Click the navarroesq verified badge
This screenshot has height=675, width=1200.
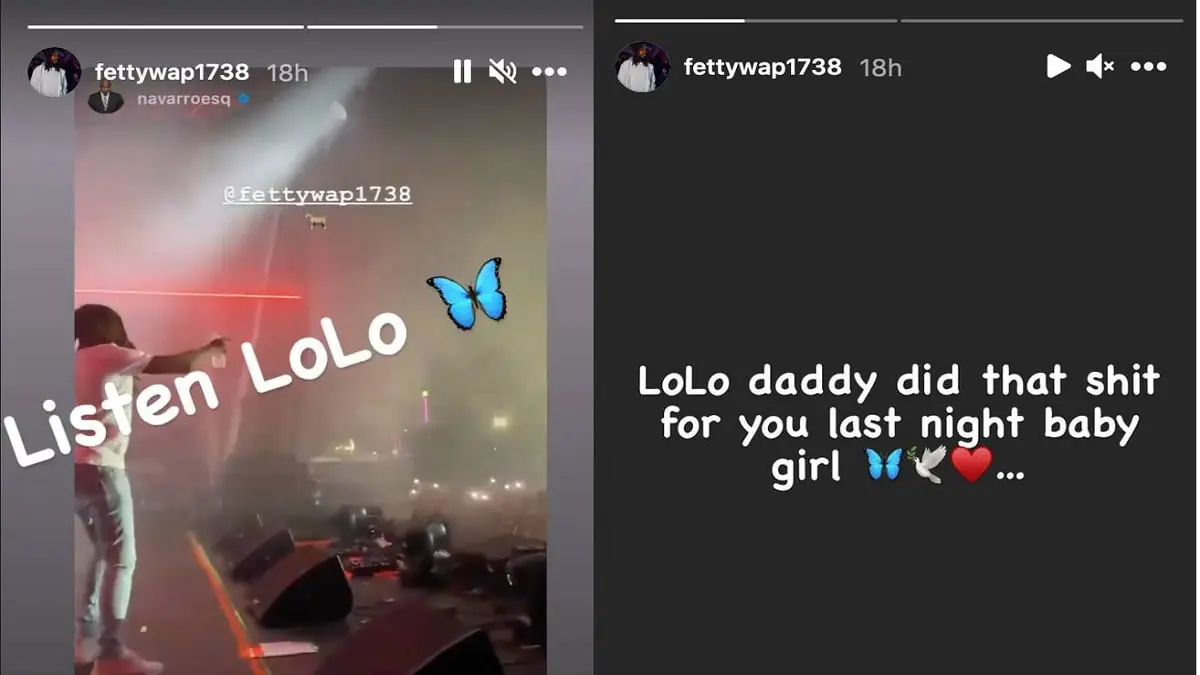243,99
